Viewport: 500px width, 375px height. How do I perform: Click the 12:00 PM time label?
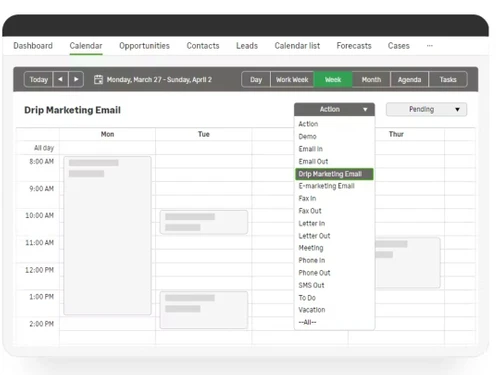39,270
